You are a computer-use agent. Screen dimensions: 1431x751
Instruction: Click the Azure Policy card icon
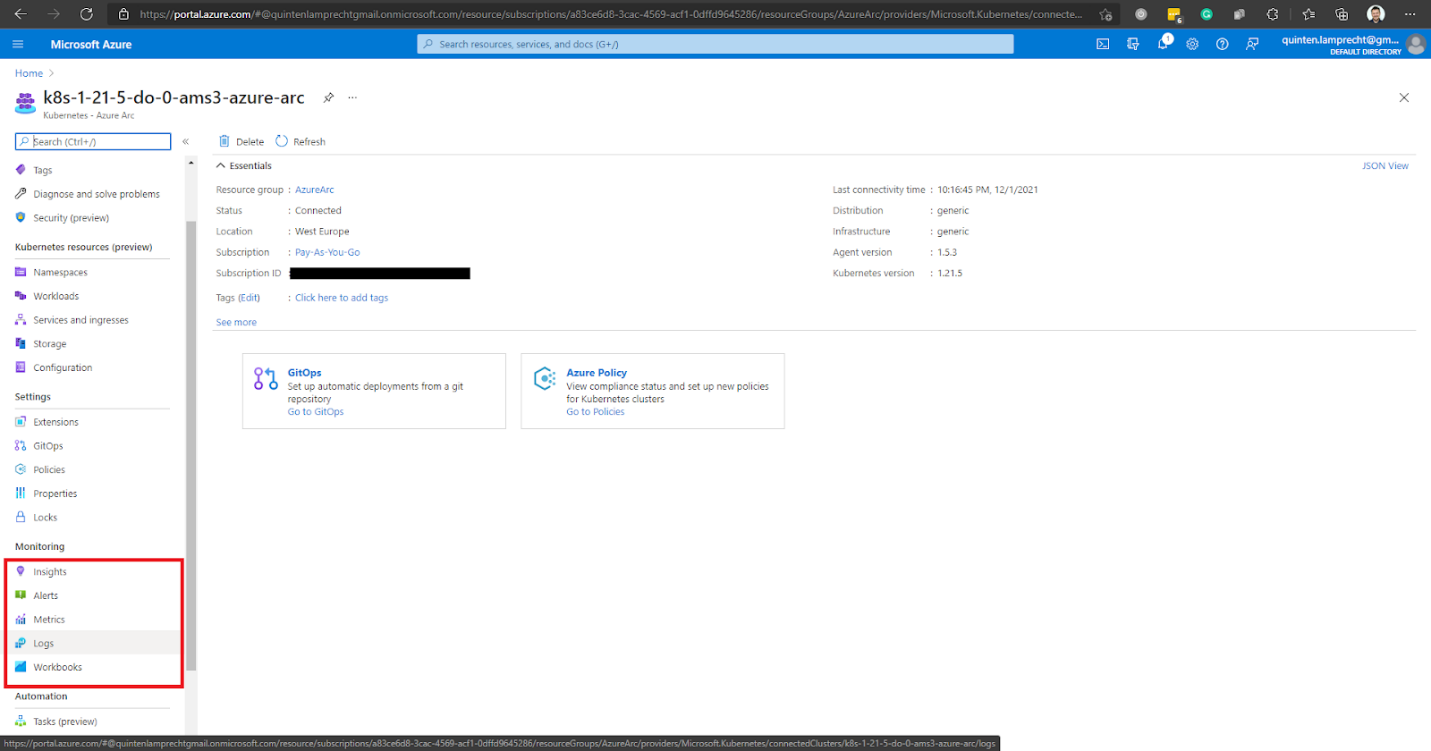pyautogui.click(x=544, y=379)
